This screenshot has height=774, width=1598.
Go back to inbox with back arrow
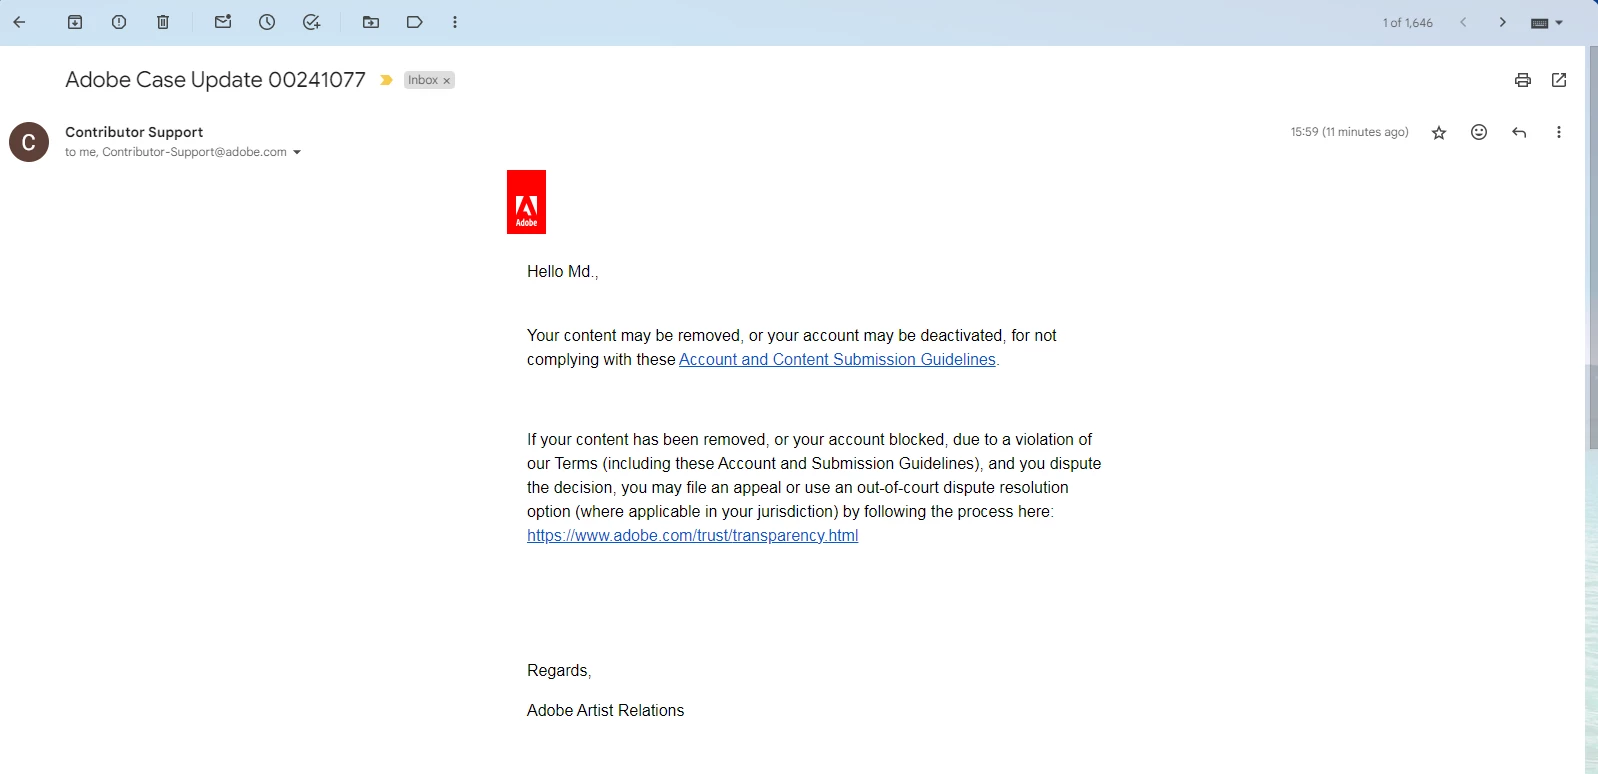click(19, 22)
